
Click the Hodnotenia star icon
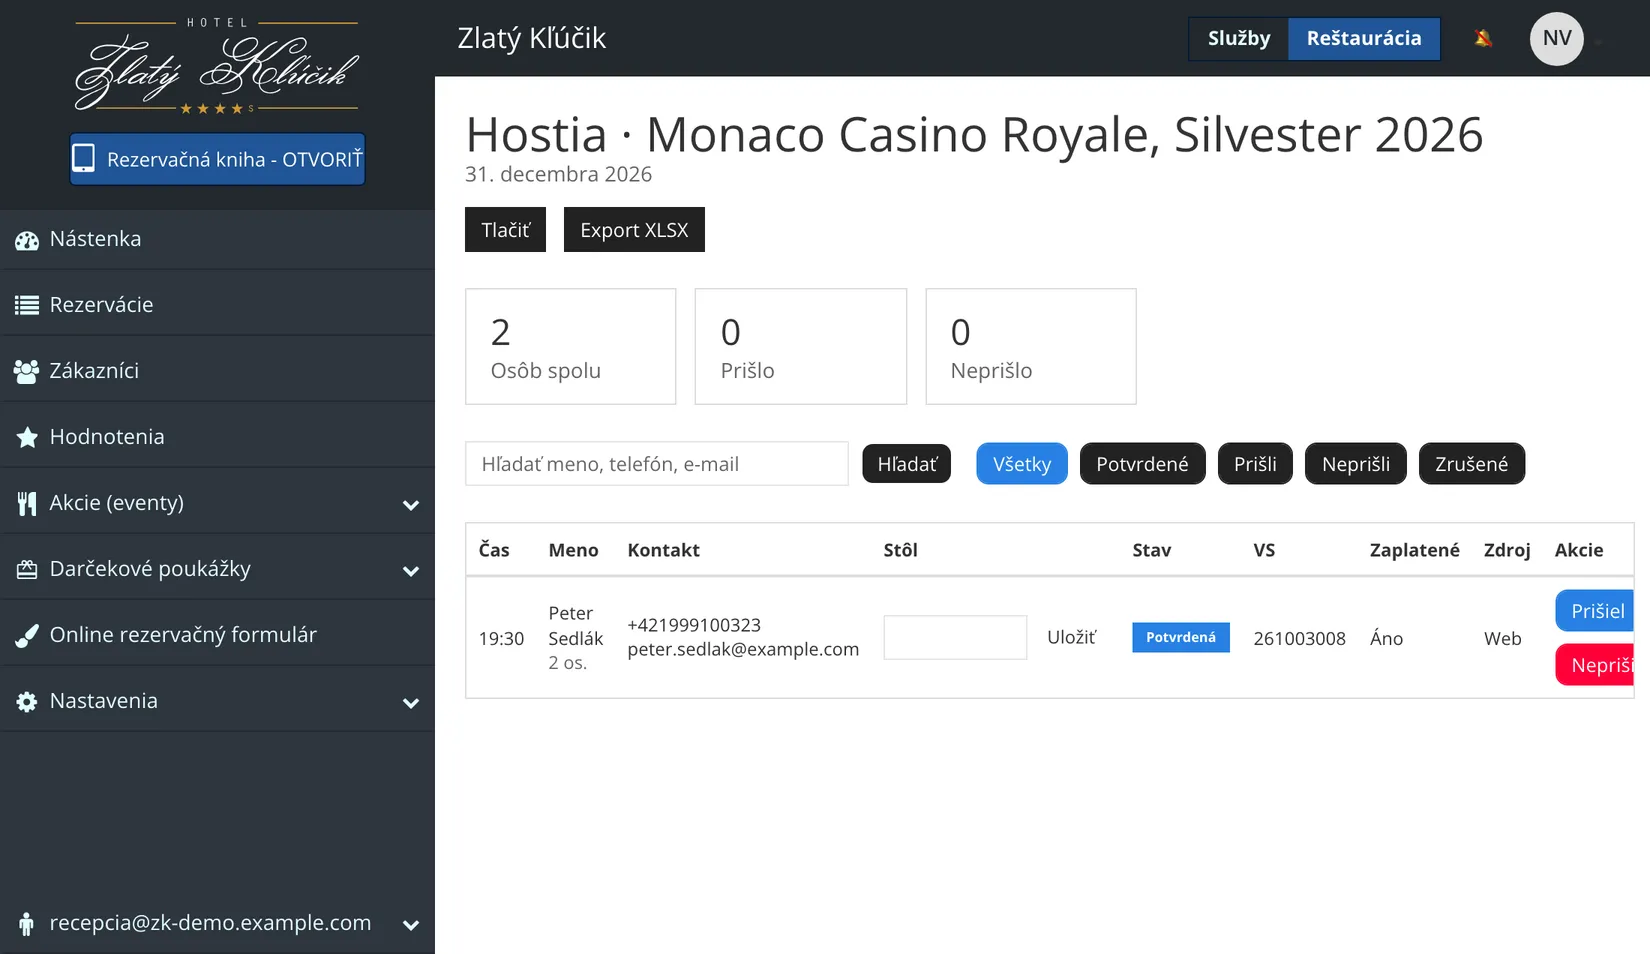(27, 437)
